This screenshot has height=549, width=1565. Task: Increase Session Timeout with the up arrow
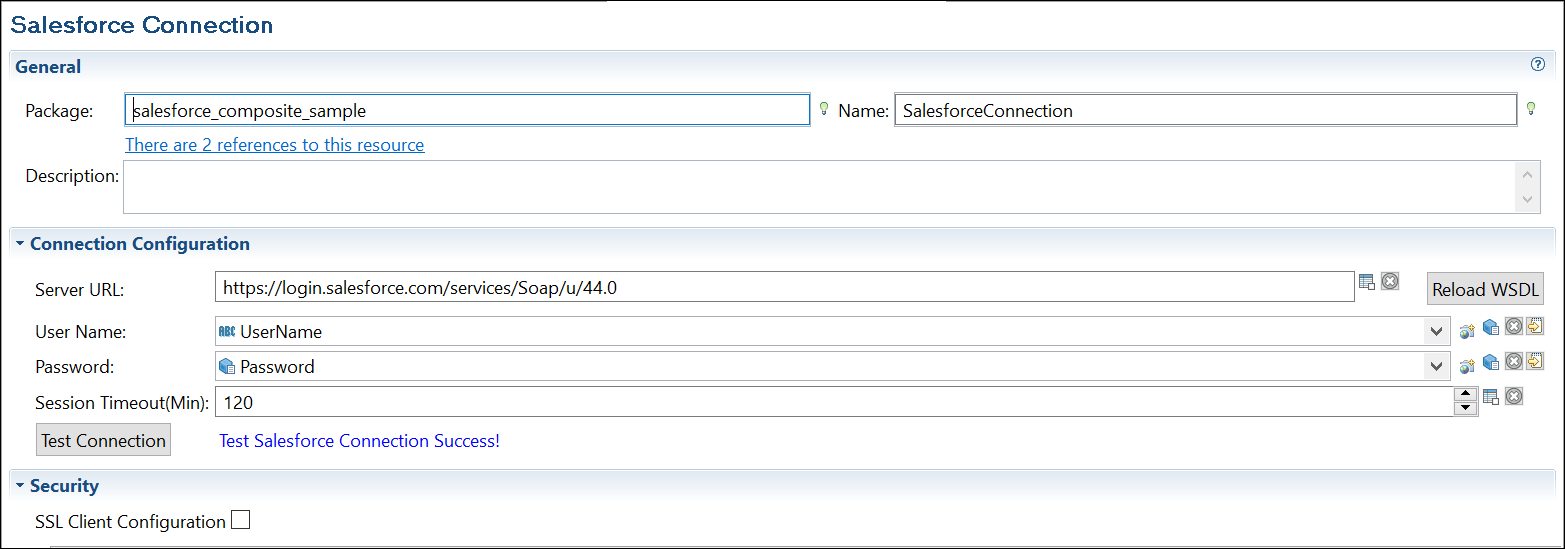pyautogui.click(x=1465, y=394)
